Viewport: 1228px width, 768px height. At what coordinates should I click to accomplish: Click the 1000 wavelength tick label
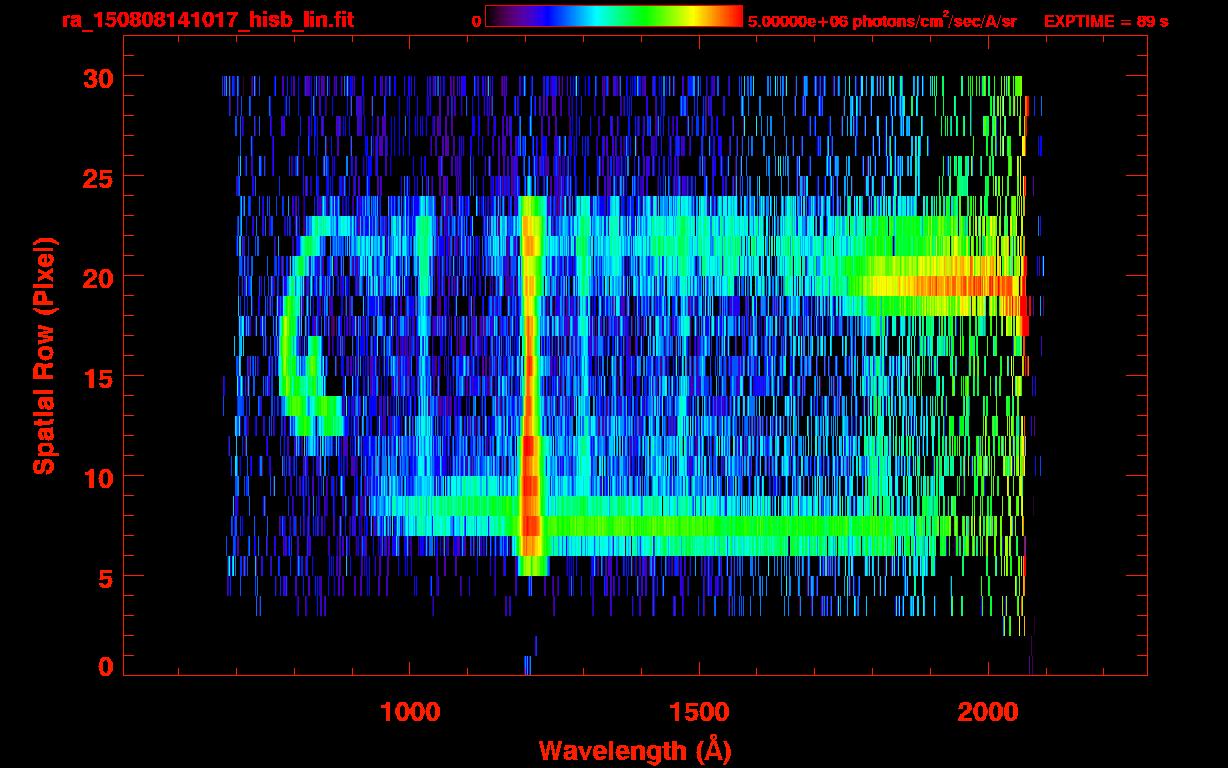[x=410, y=712]
